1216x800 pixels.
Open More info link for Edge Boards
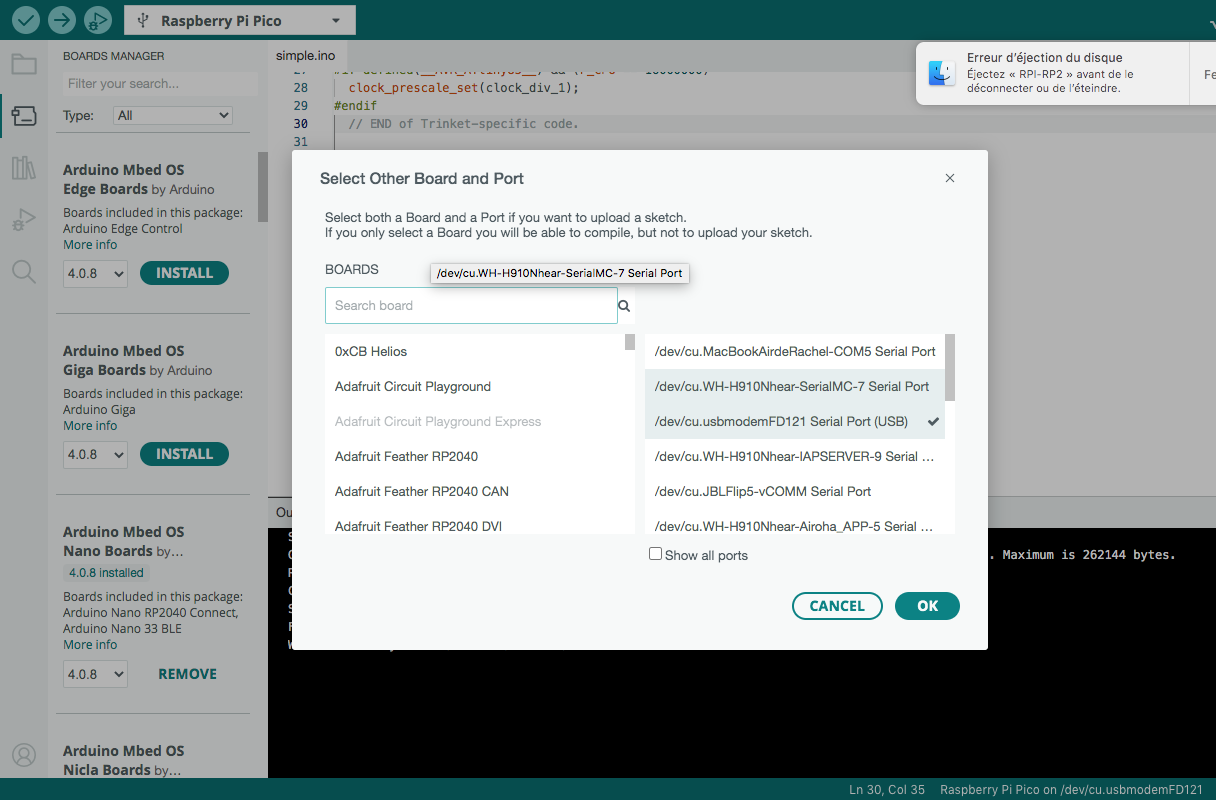[90, 245]
